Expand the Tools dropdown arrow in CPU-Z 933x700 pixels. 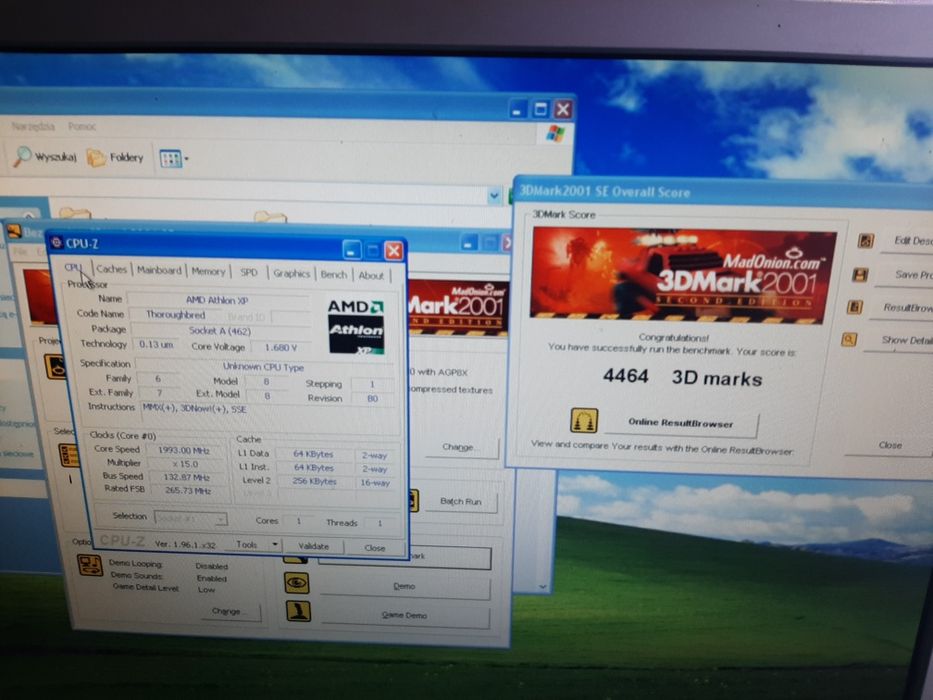[x=274, y=545]
